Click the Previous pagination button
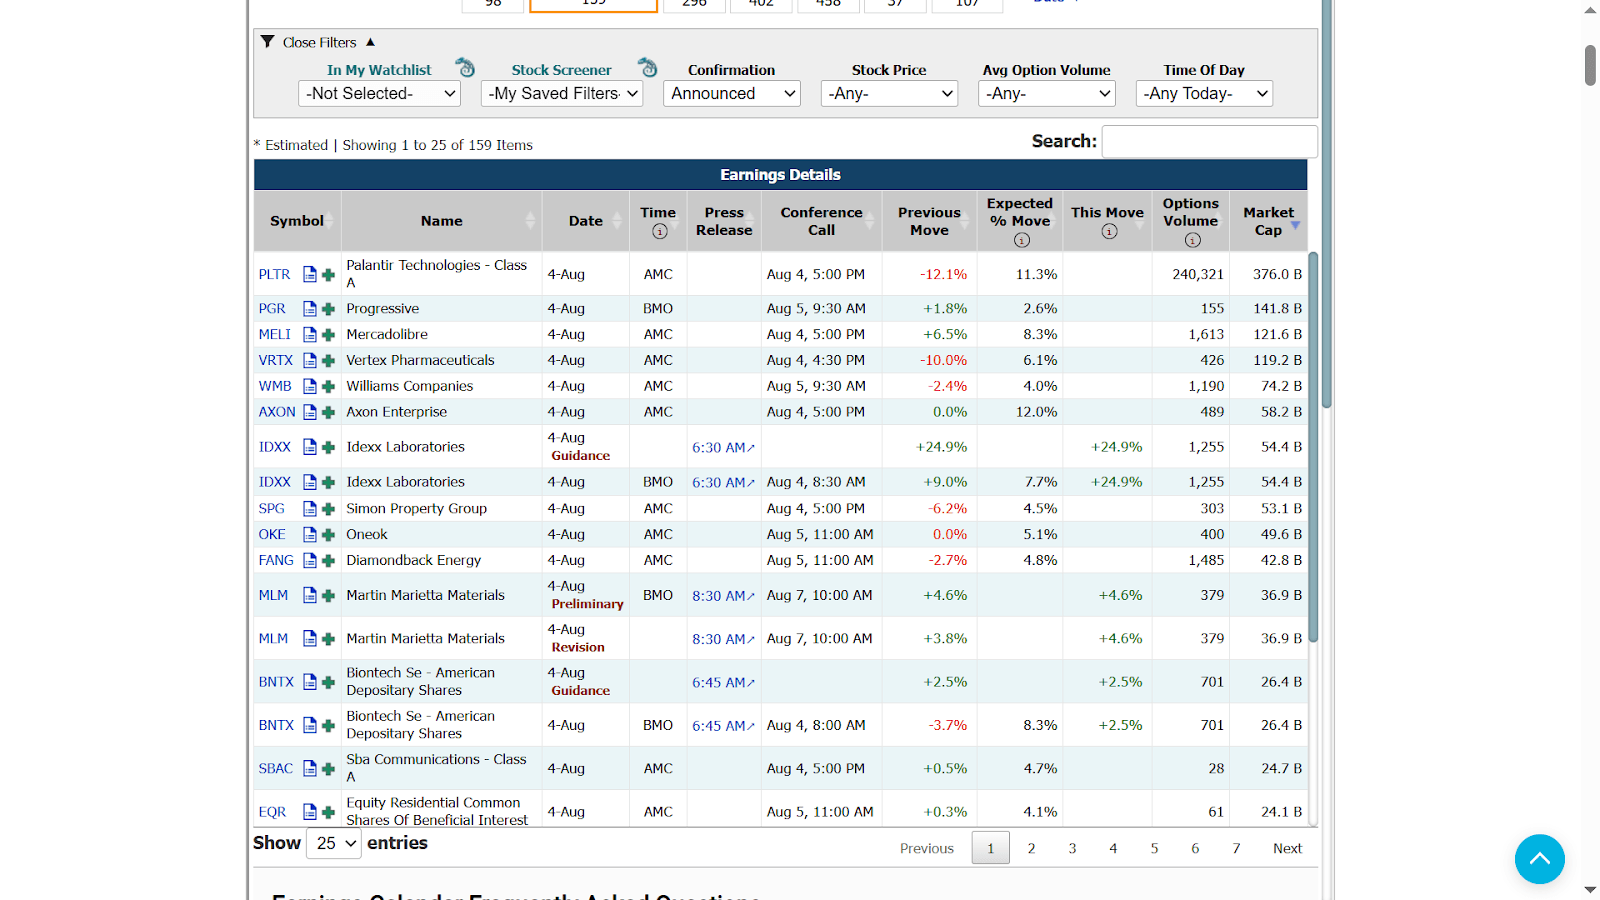Image resolution: width=1600 pixels, height=900 pixels. click(927, 848)
